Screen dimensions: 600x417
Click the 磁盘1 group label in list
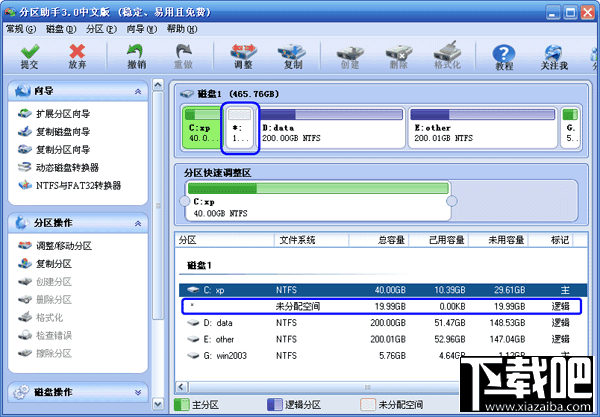pos(199,265)
